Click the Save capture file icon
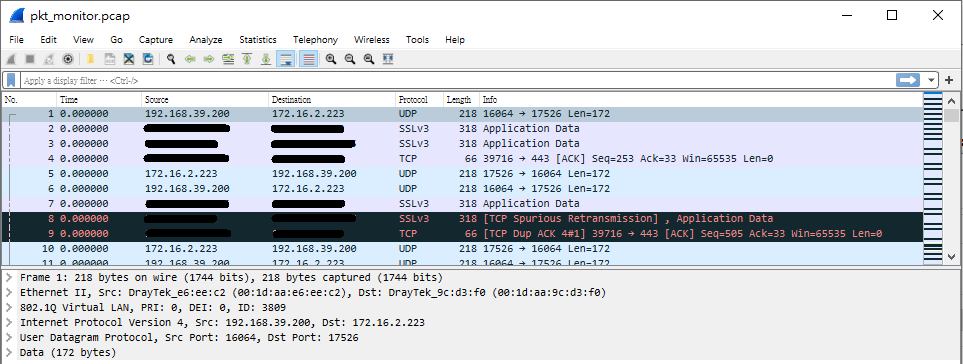Viewport: 963px width, 364px height. pyautogui.click(x=109, y=59)
